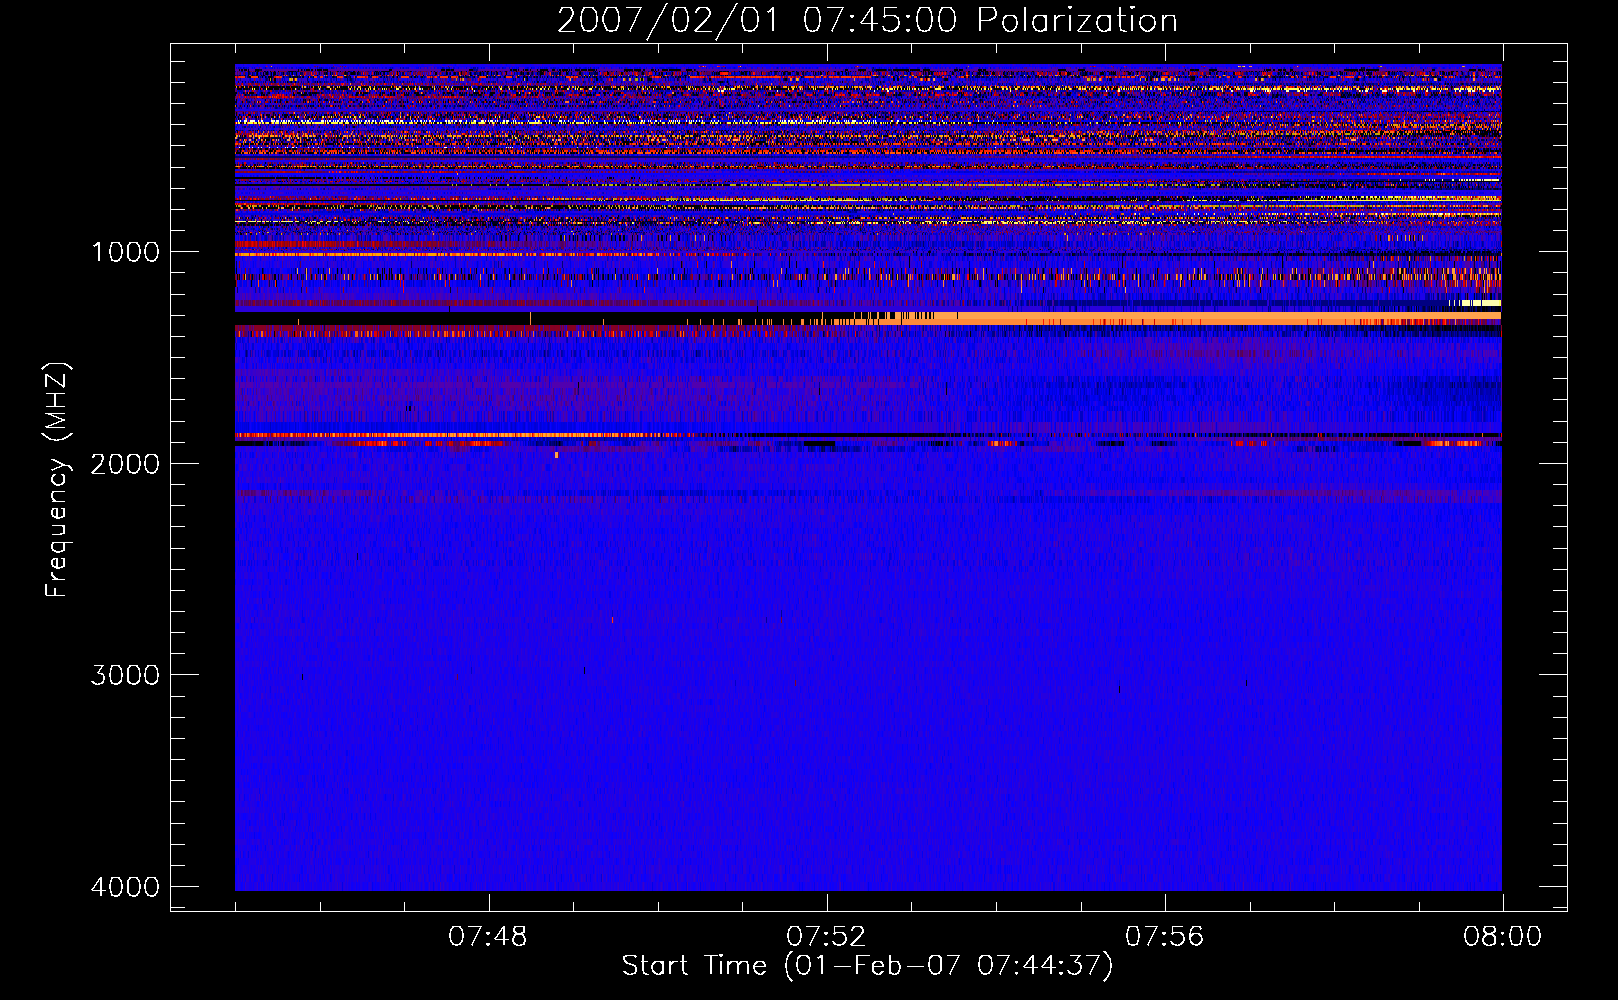Click the plot title '2007/02/01 07:45:00 Polarization'
This screenshot has height=1000, width=1618.
(x=867, y=20)
